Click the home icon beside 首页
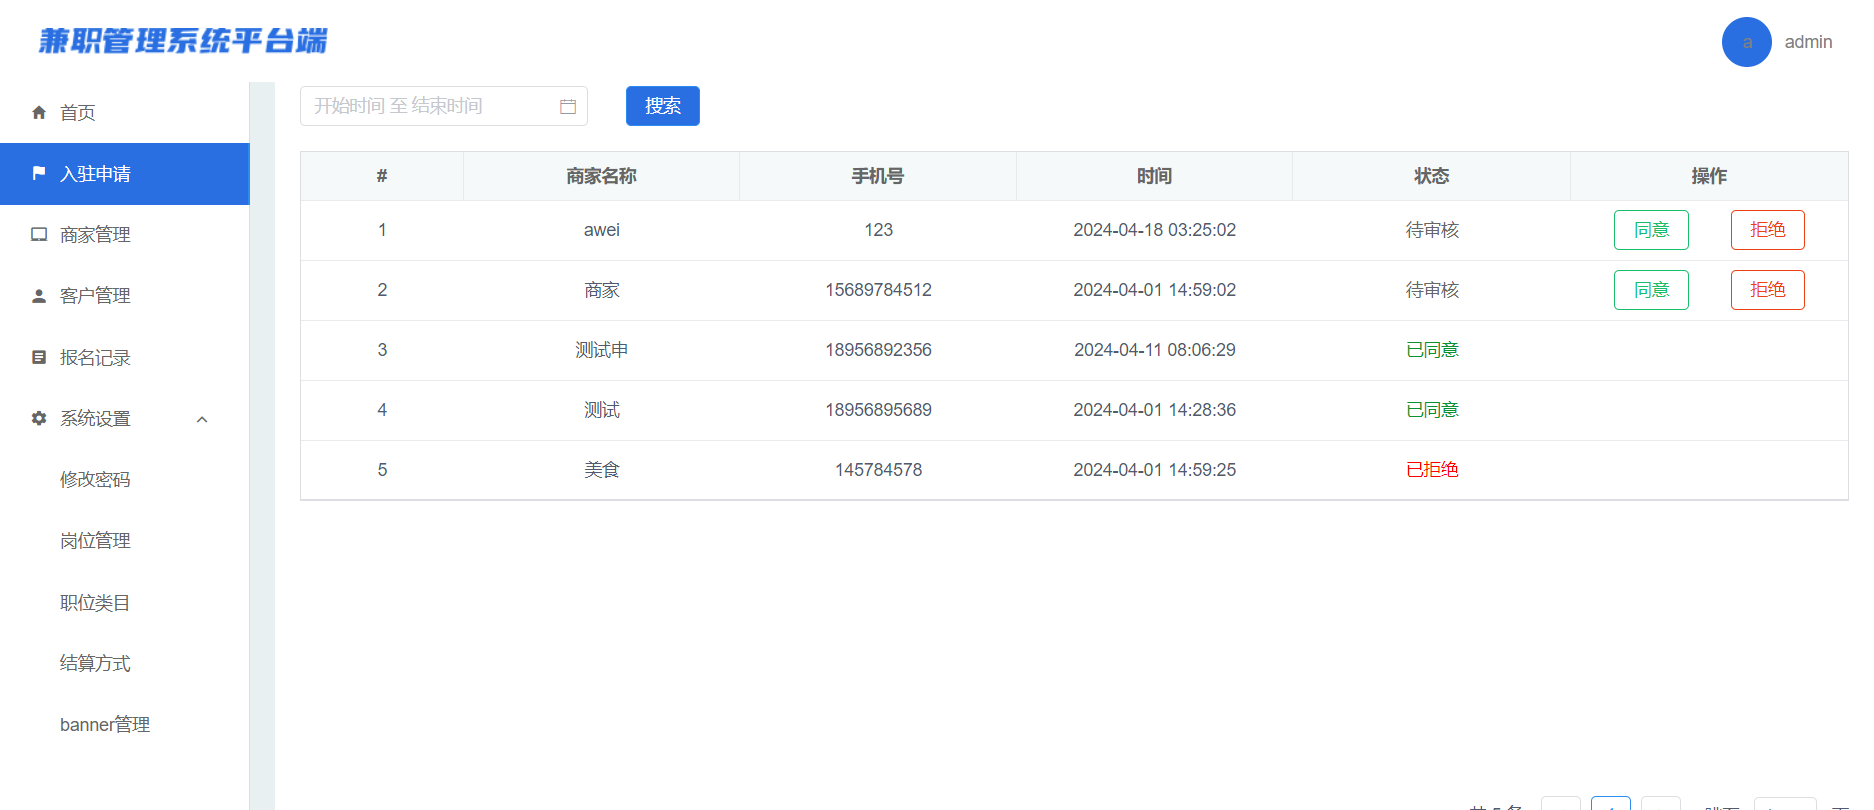Screen dimensions: 1874x810 pos(39,113)
